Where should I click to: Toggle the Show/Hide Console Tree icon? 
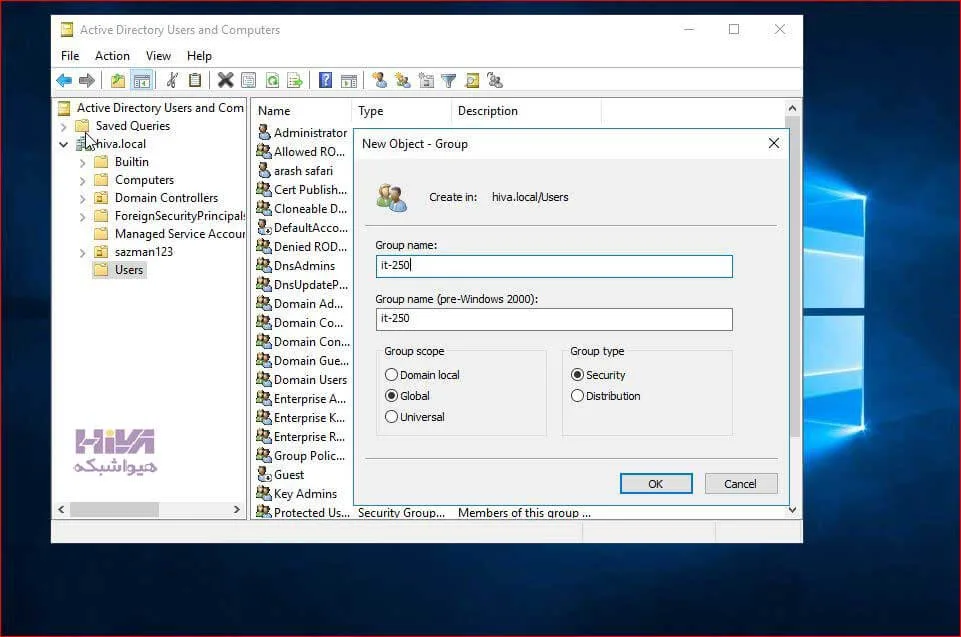coord(142,80)
